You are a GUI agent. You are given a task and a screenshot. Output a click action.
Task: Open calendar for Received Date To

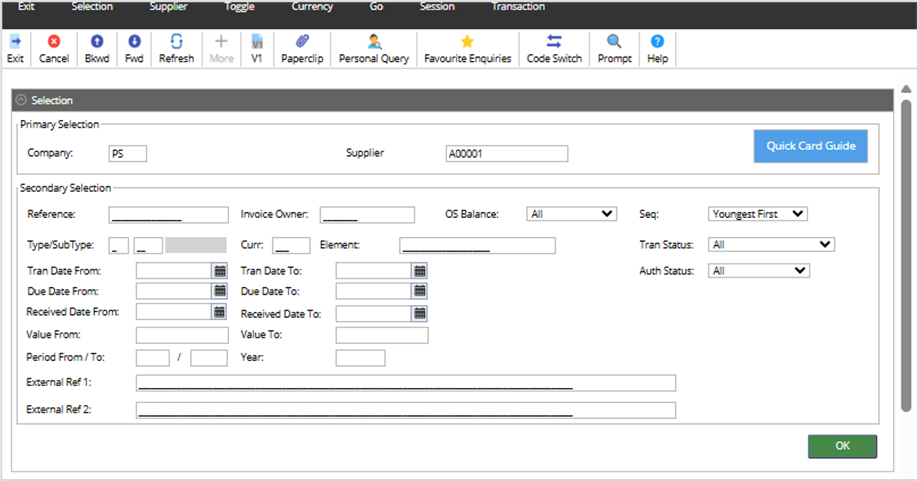tap(420, 313)
